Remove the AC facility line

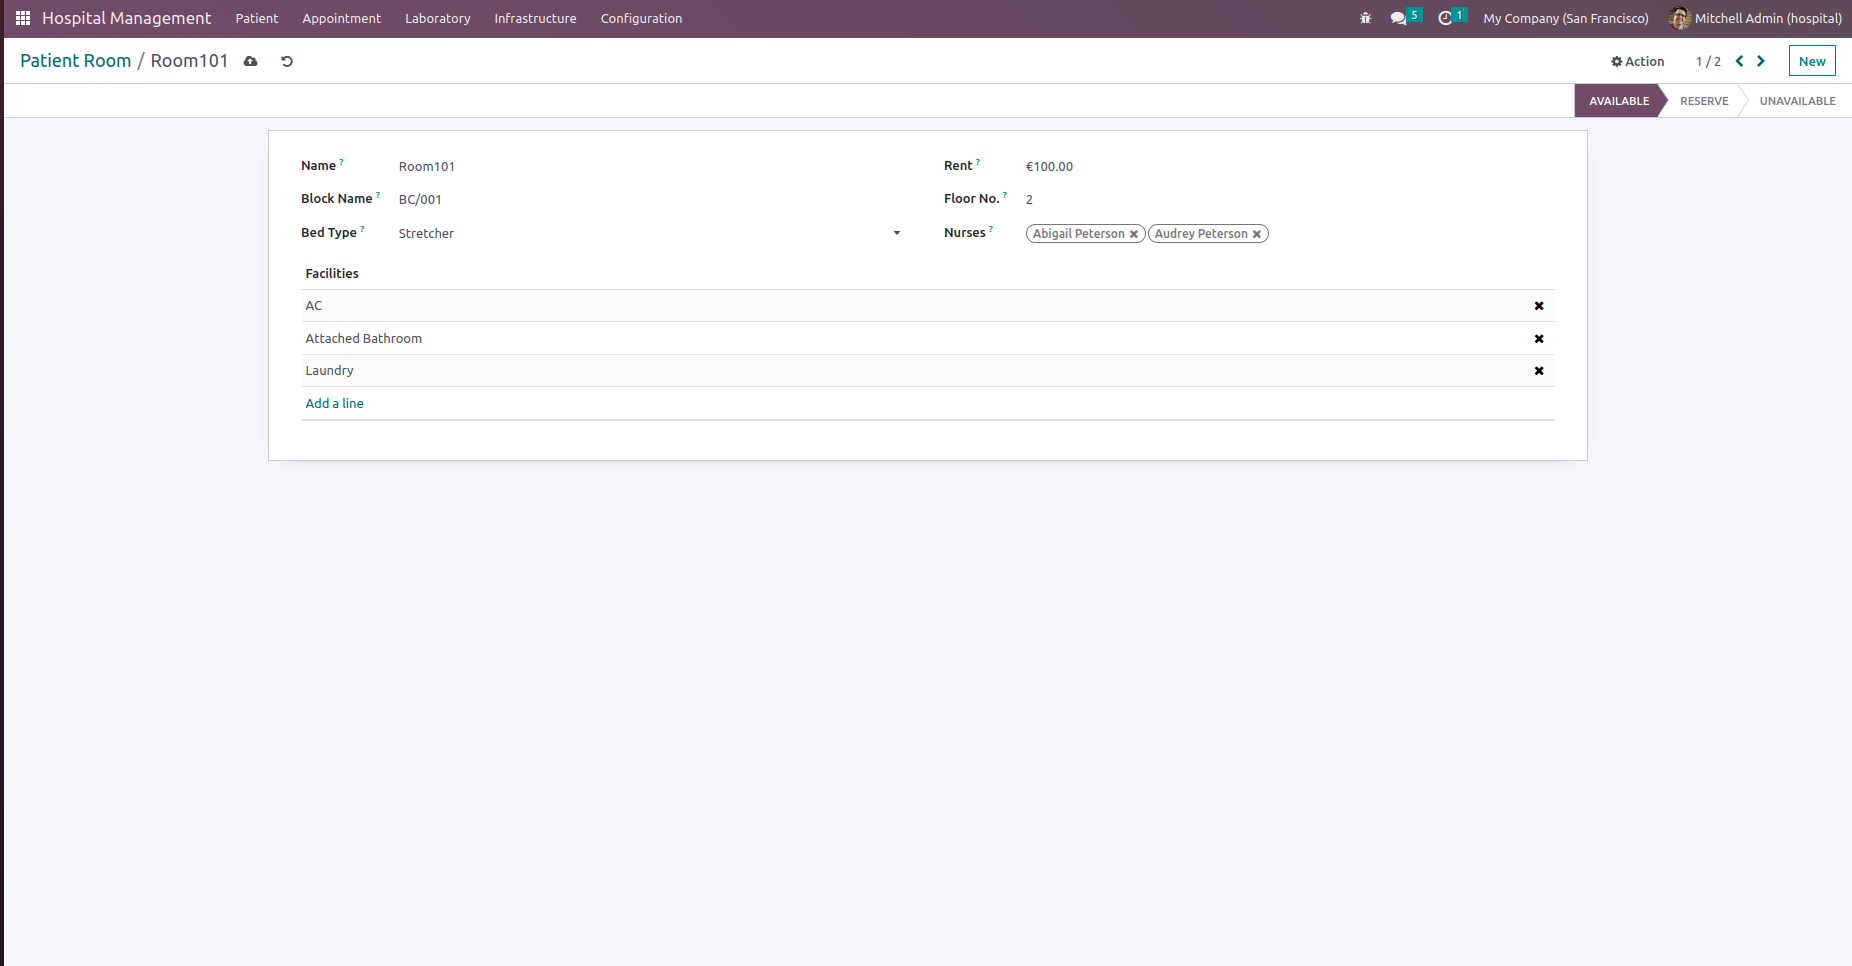[1539, 306]
